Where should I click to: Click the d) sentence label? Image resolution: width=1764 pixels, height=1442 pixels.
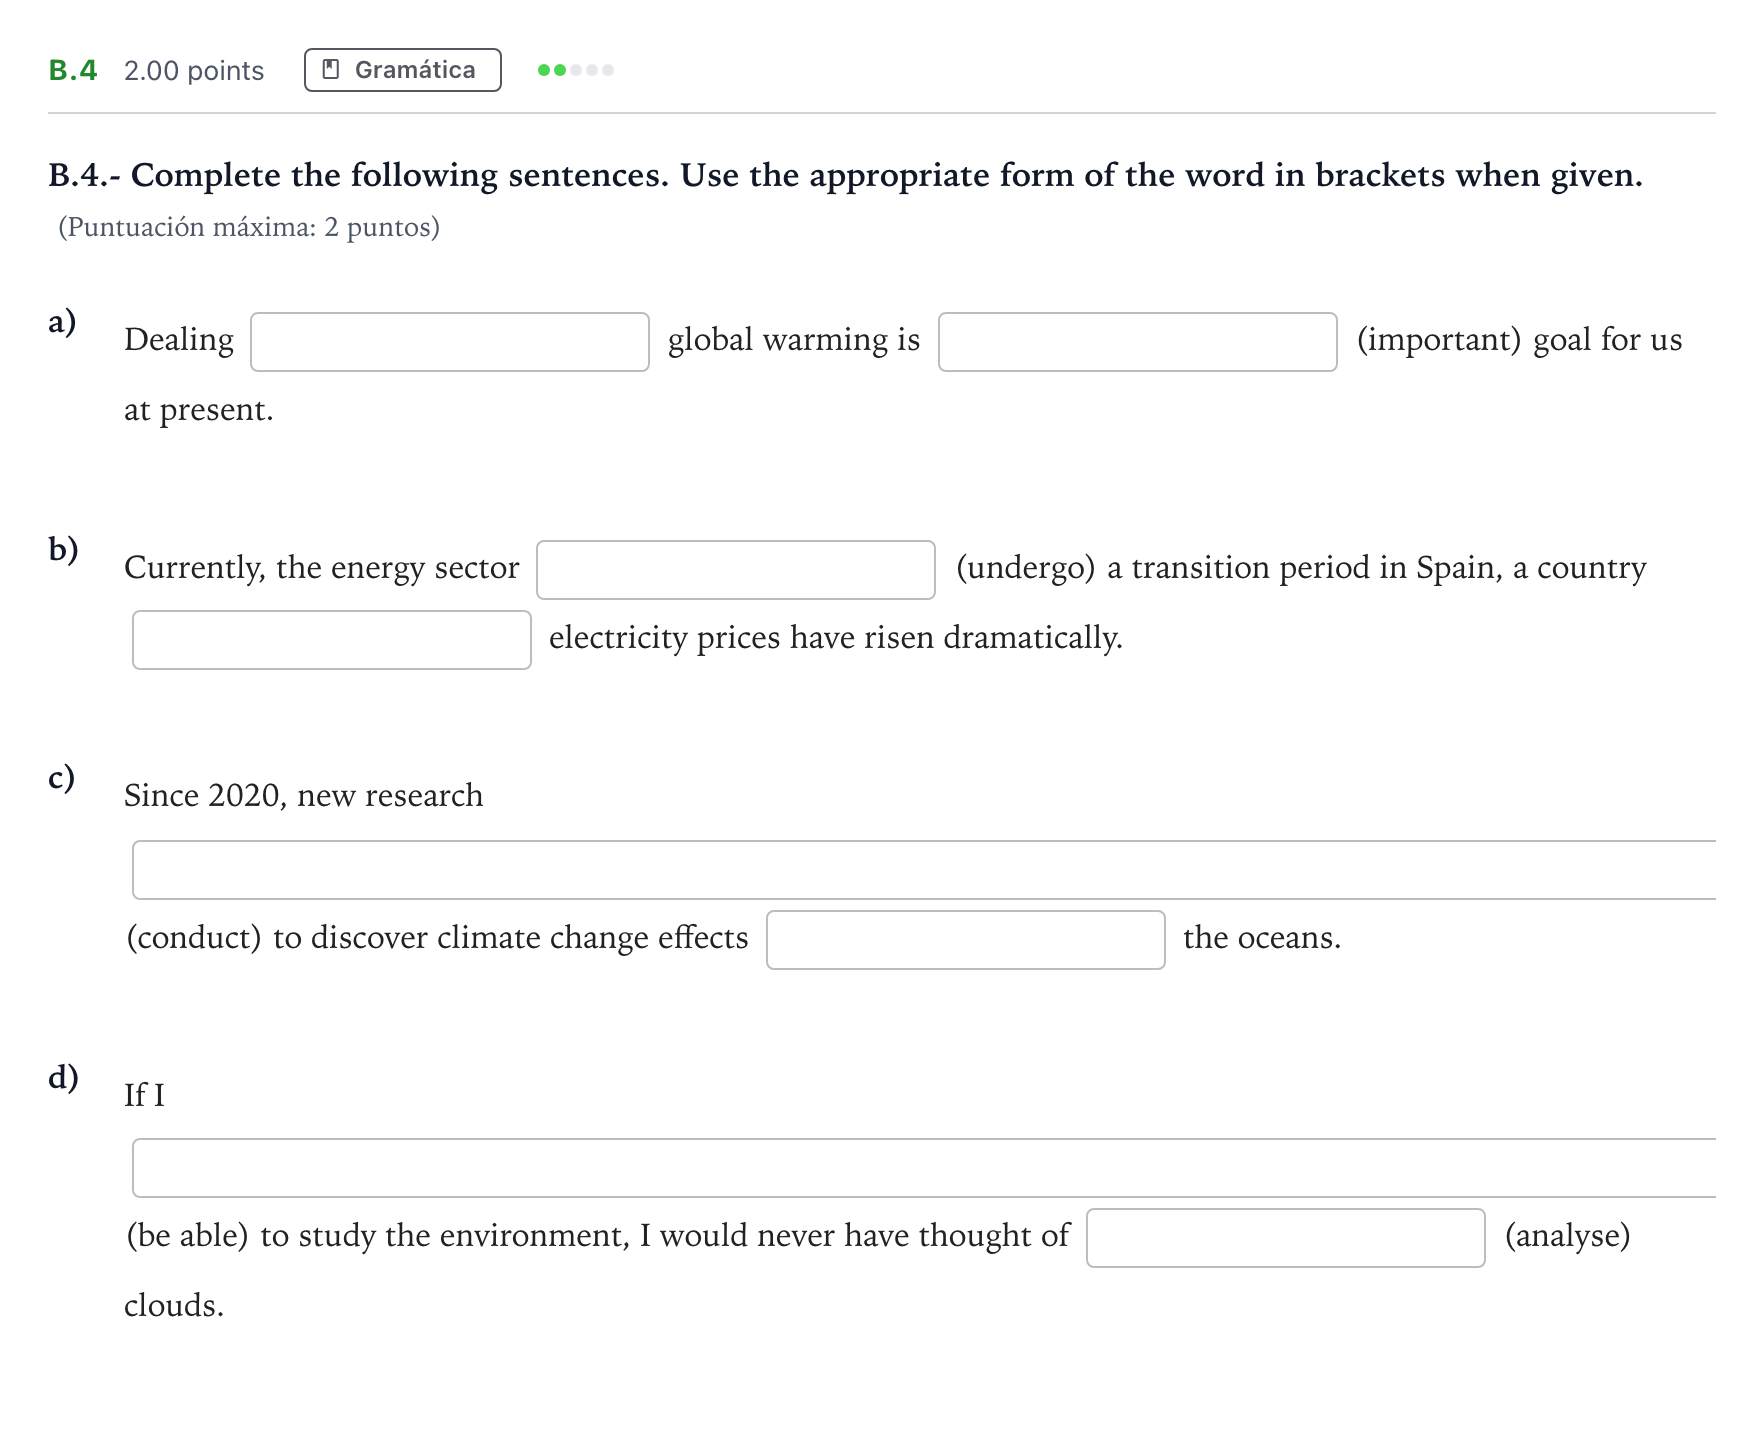pyautogui.click(x=63, y=1077)
